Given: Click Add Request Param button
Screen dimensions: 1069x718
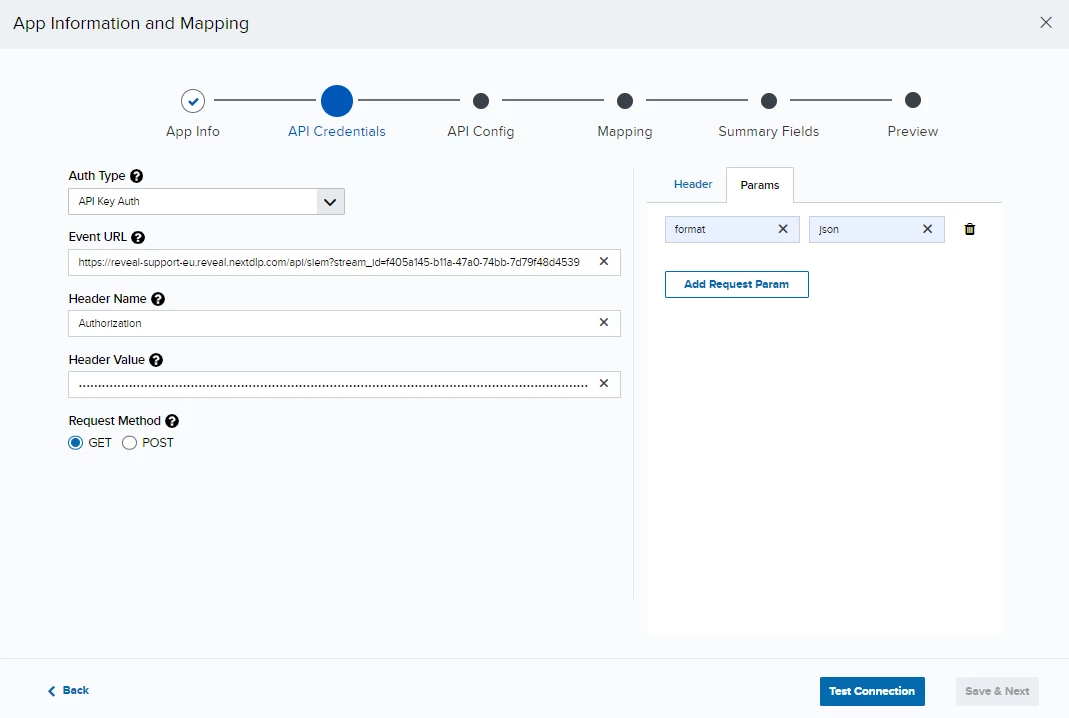Looking at the screenshot, I should coord(736,284).
